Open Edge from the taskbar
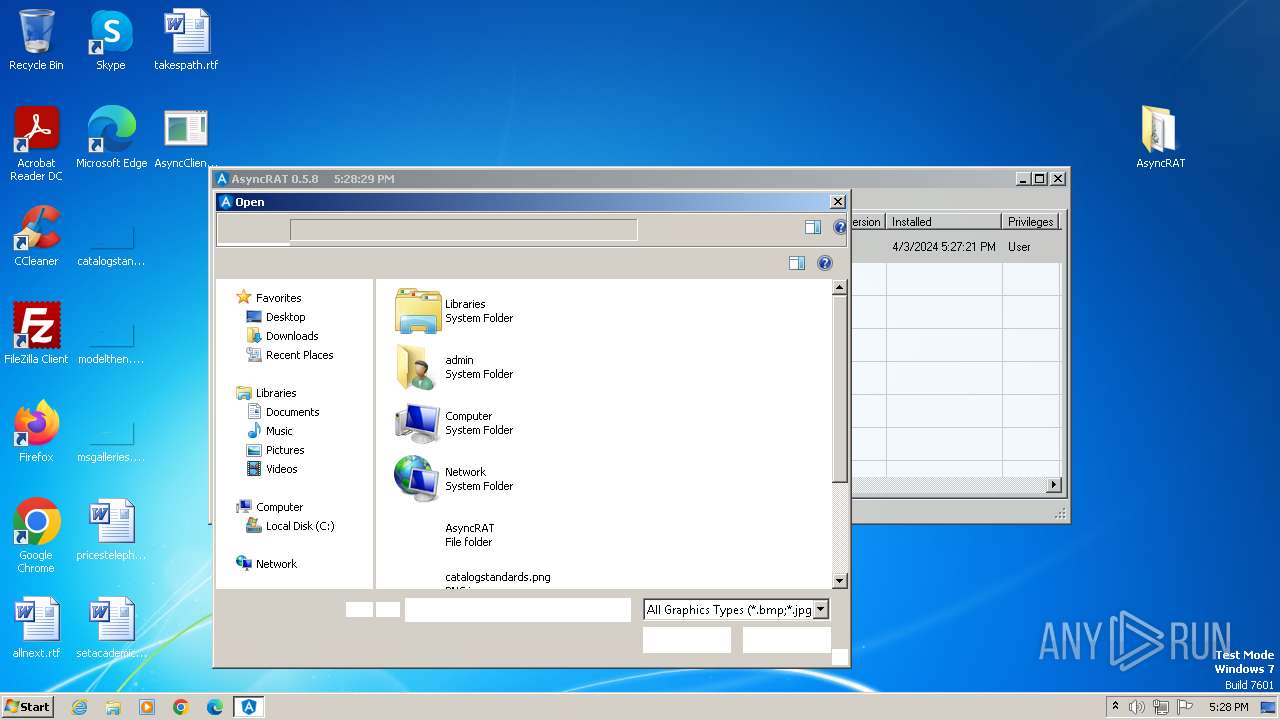 215,707
